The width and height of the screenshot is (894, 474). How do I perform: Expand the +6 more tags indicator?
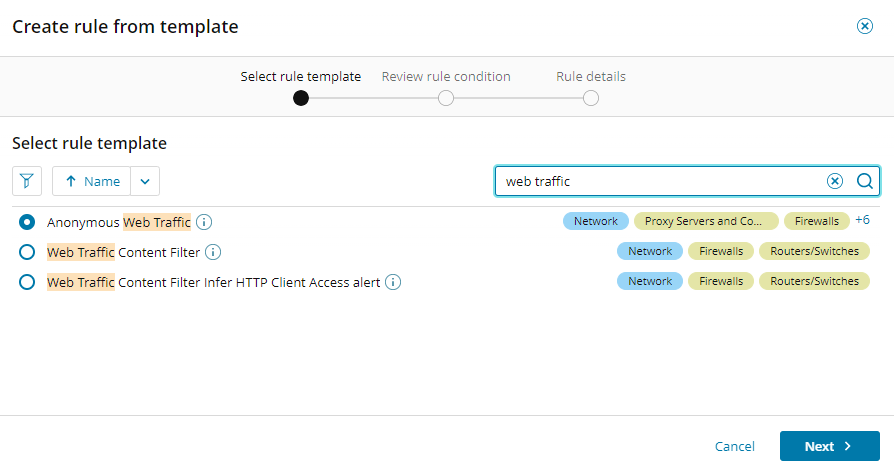[x=862, y=220]
